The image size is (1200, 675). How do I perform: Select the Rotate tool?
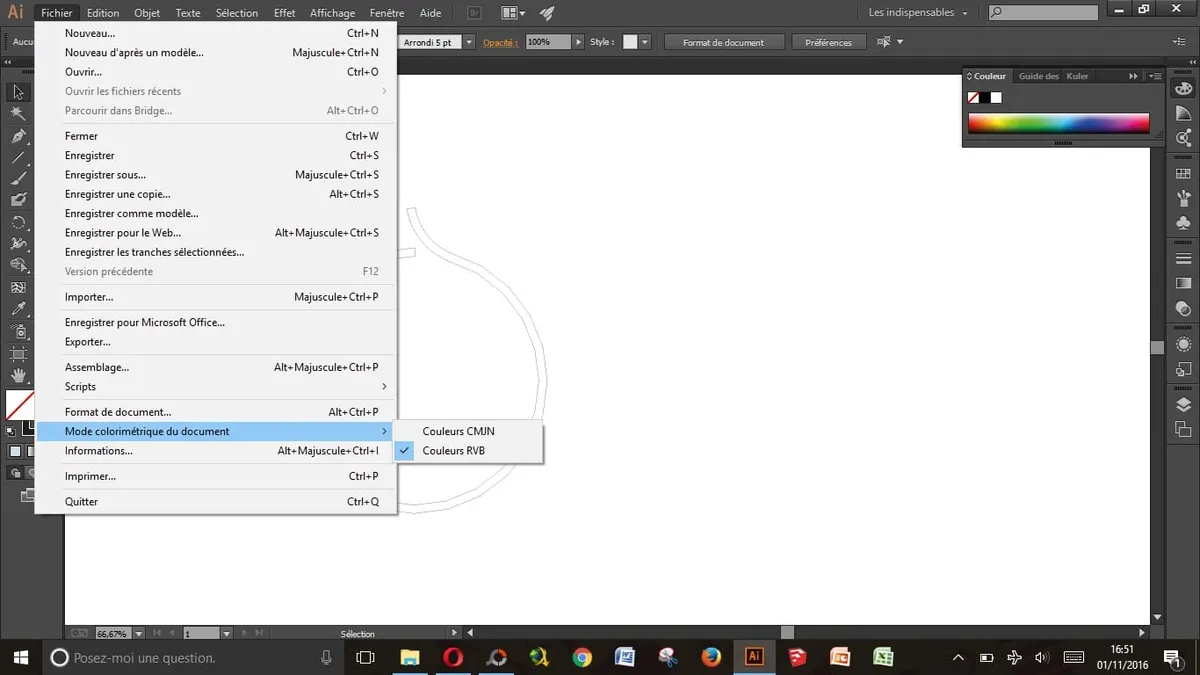point(18,222)
